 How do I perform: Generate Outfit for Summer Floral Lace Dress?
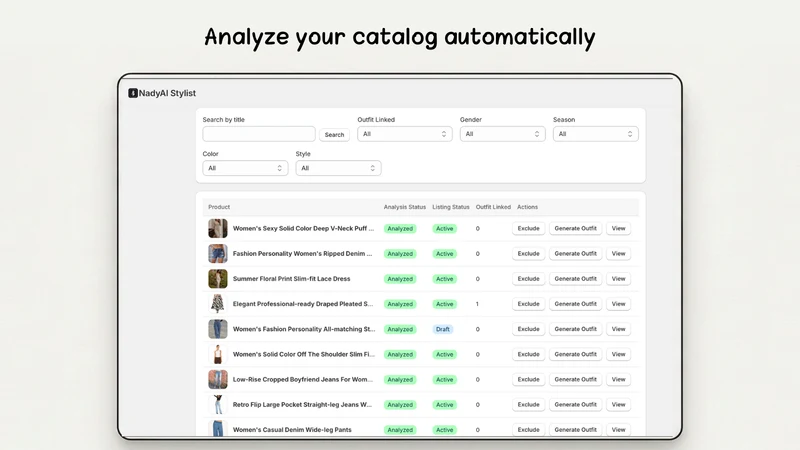coord(576,279)
